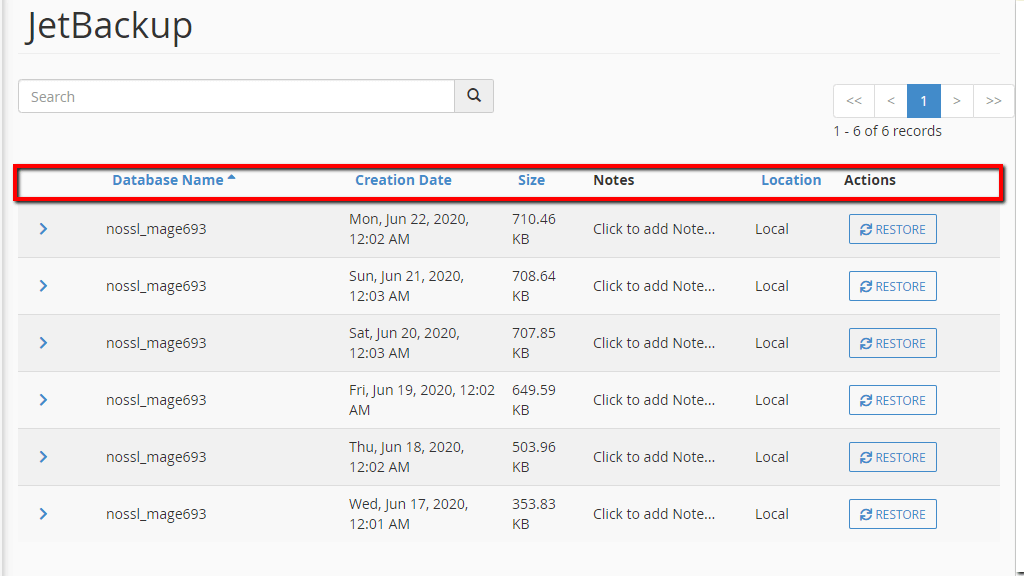Select nossl_mage693 name in Jun 17 row
The image size is (1024, 576).
click(156, 514)
